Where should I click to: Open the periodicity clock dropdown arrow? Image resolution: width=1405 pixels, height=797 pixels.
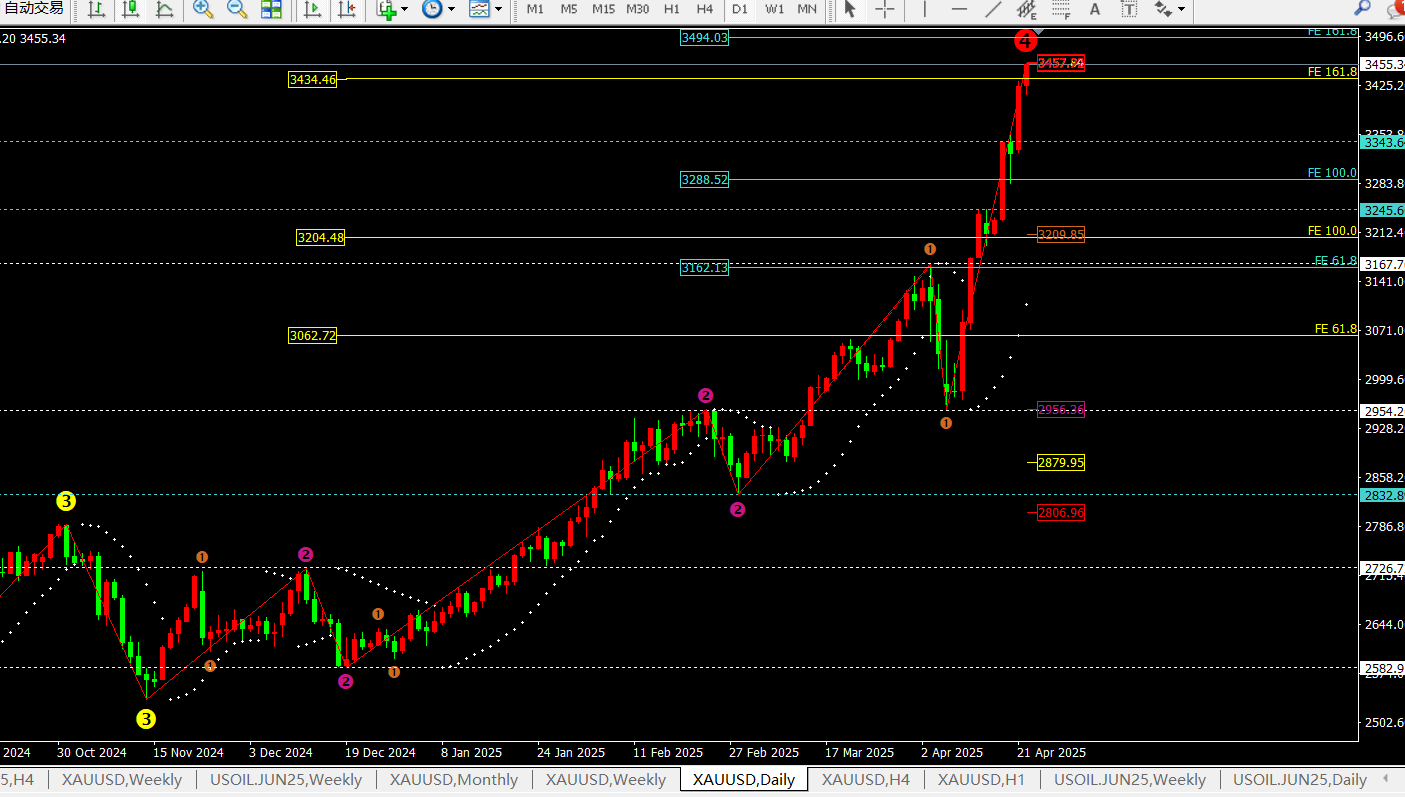pos(451,9)
